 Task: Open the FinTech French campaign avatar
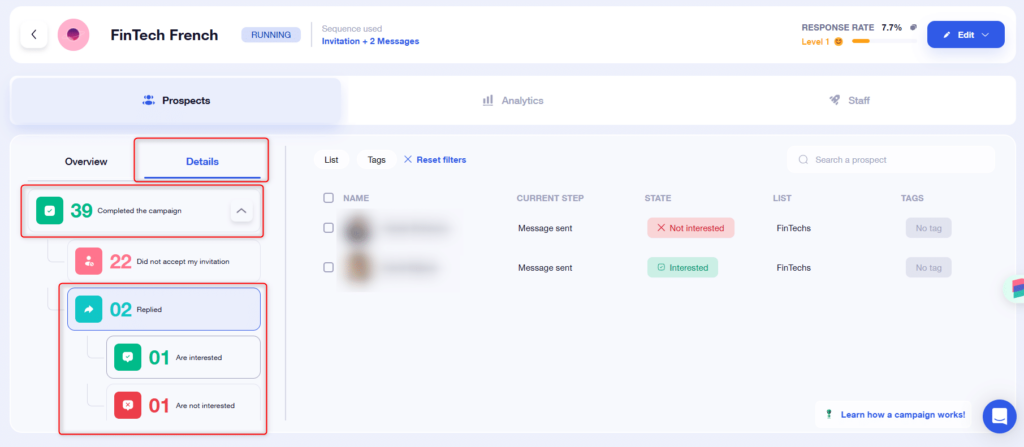pos(74,35)
